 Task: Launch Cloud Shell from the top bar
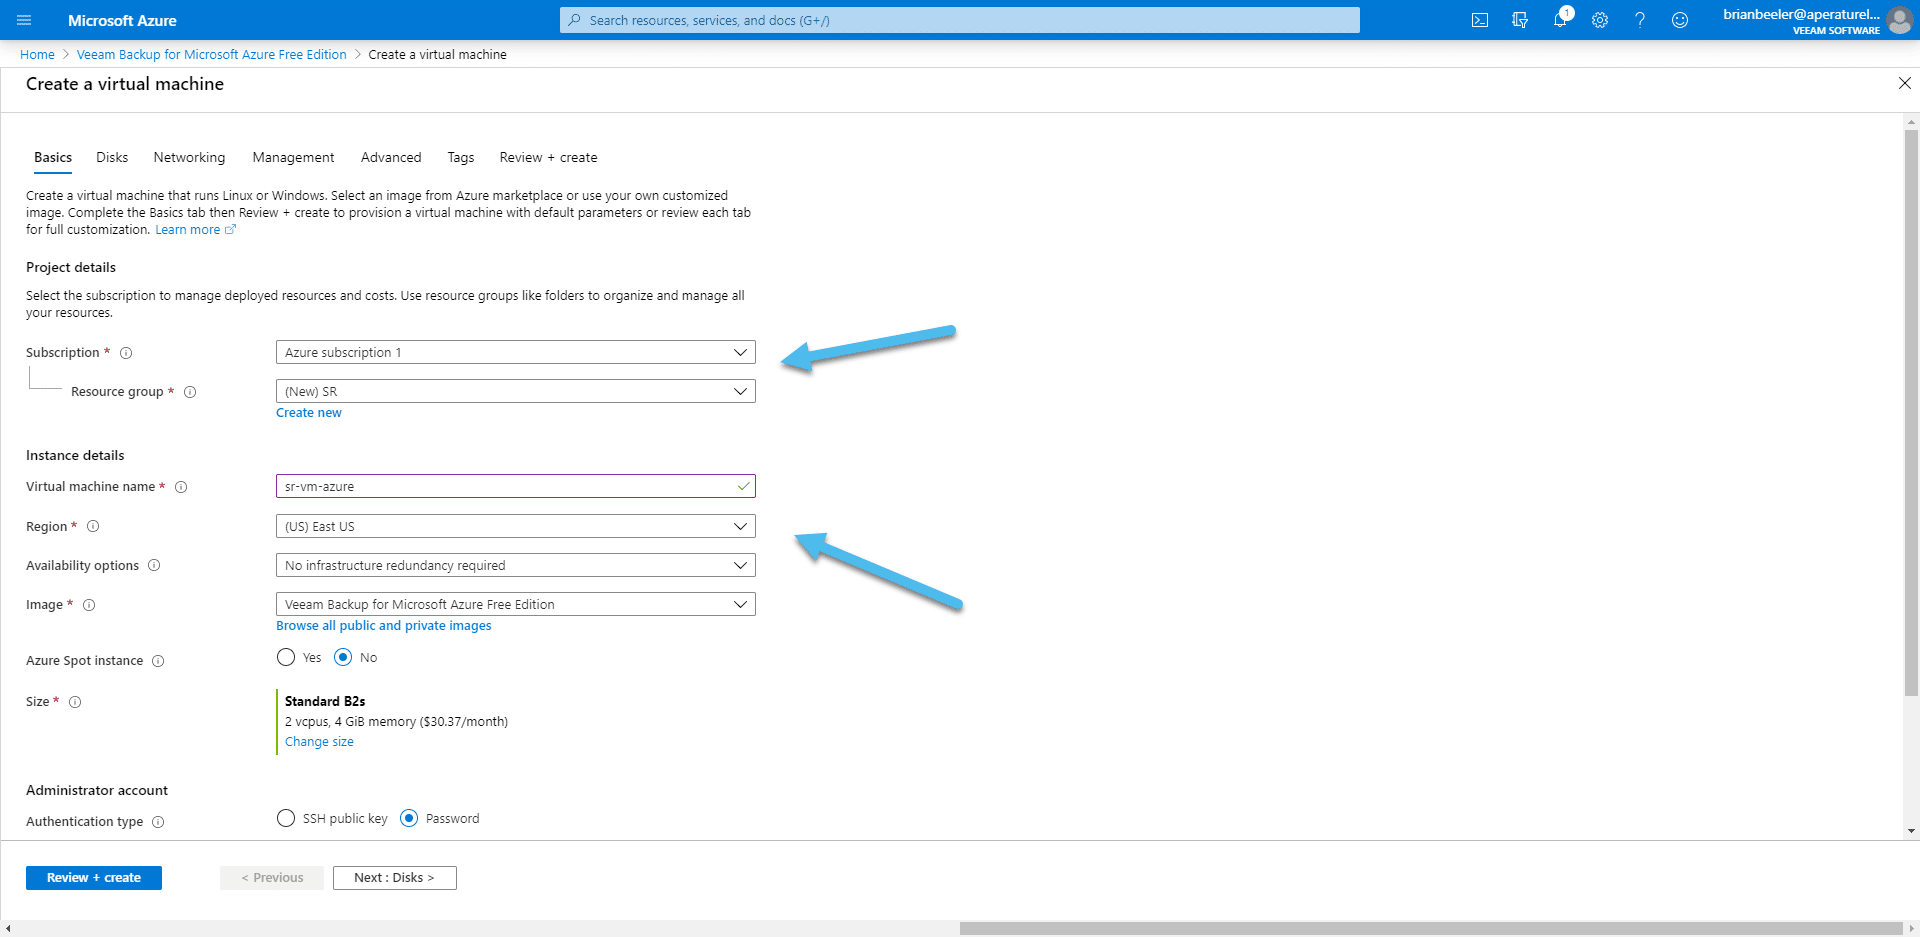(1480, 20)
